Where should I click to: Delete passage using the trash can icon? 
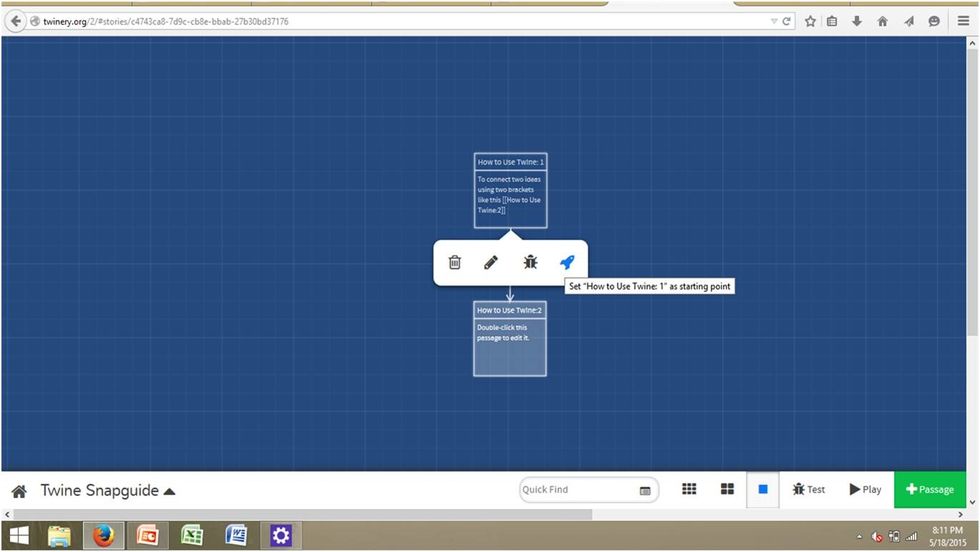[x=454, y=263]
